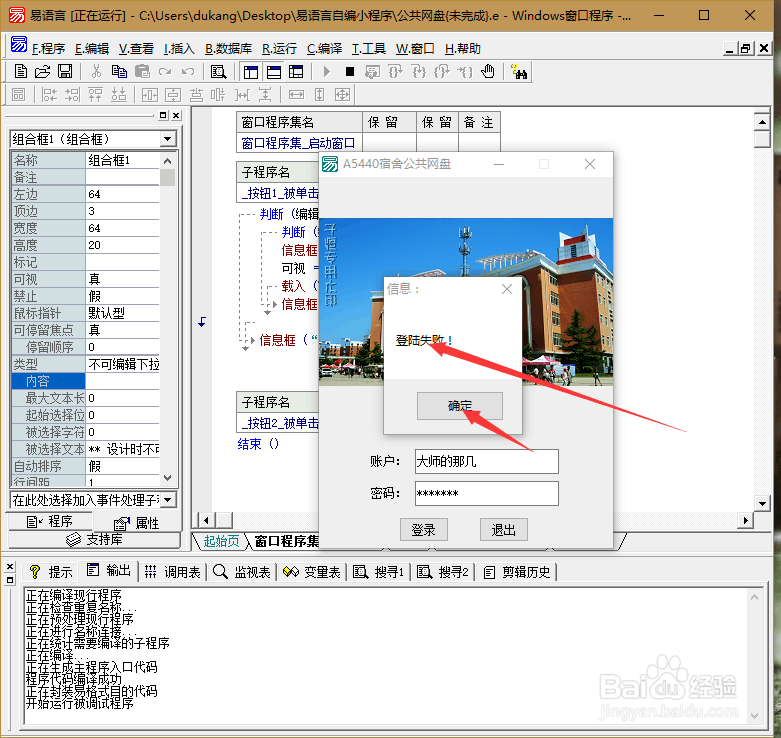781x738 pixels.
Task: Expand the event handler selection dropdown
Action: coord(167,499)
